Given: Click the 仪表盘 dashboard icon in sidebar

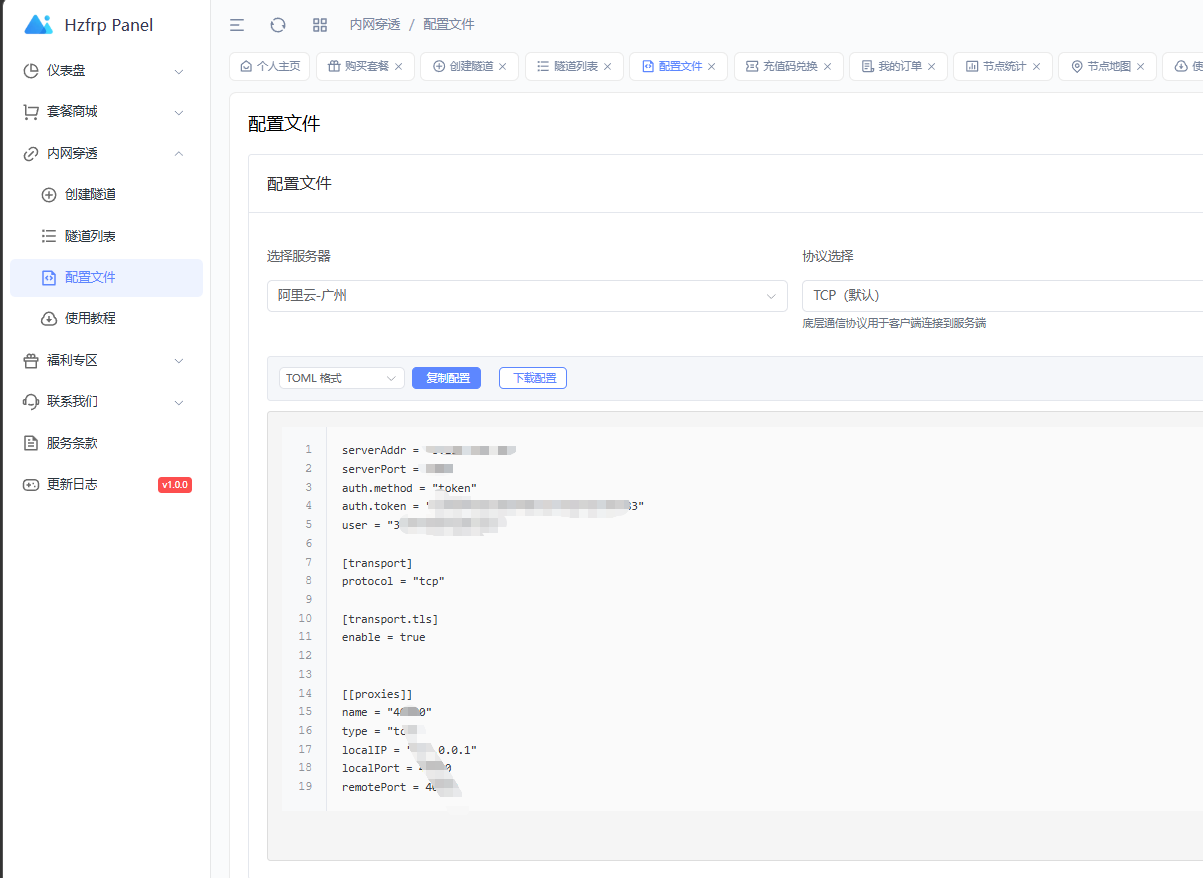Looking at the screenshot, I should coord(31,71).
